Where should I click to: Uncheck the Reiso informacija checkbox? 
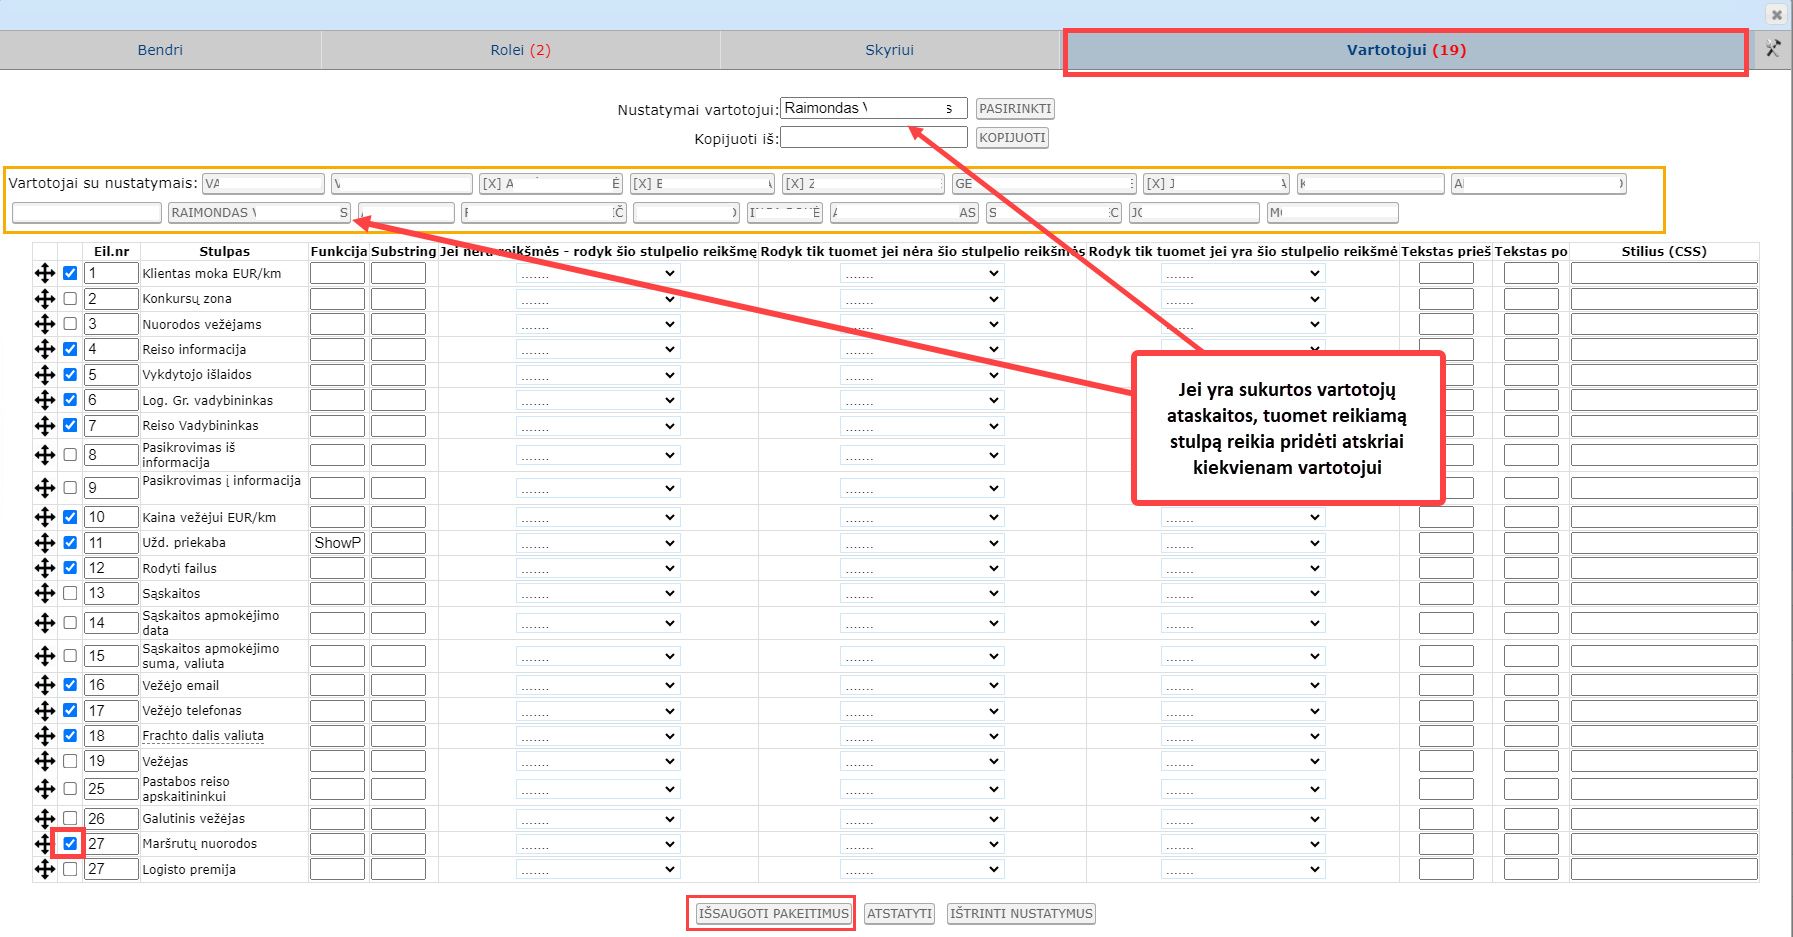click(70, 349)
